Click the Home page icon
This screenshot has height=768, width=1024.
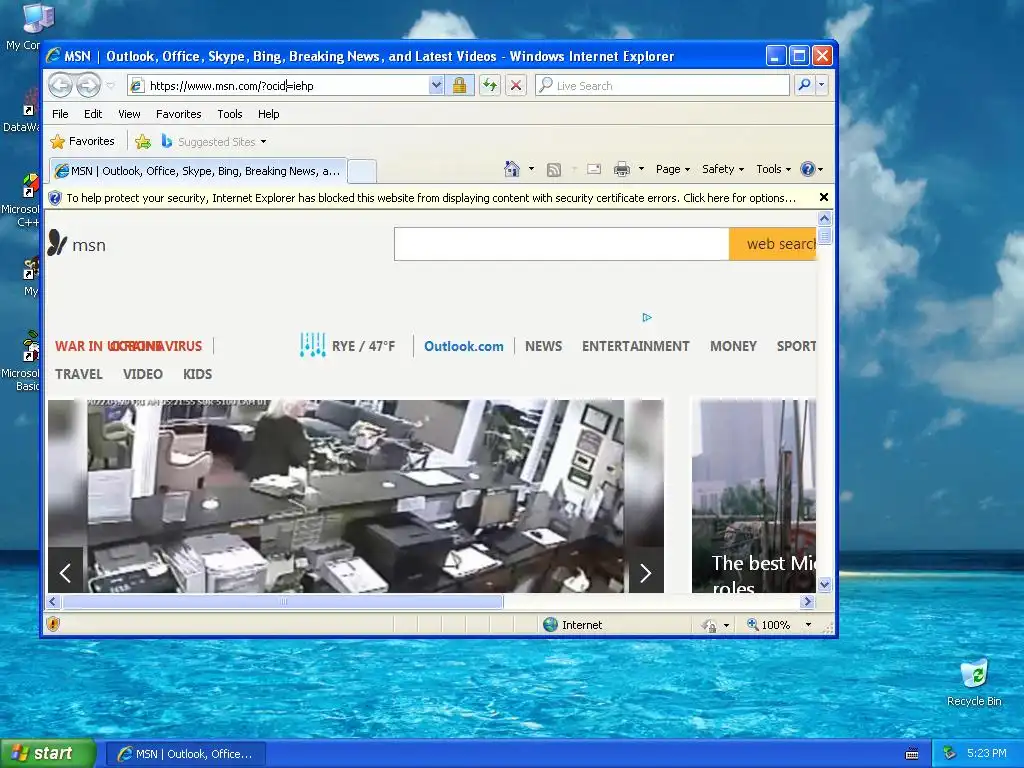click(x=512, y=169)
